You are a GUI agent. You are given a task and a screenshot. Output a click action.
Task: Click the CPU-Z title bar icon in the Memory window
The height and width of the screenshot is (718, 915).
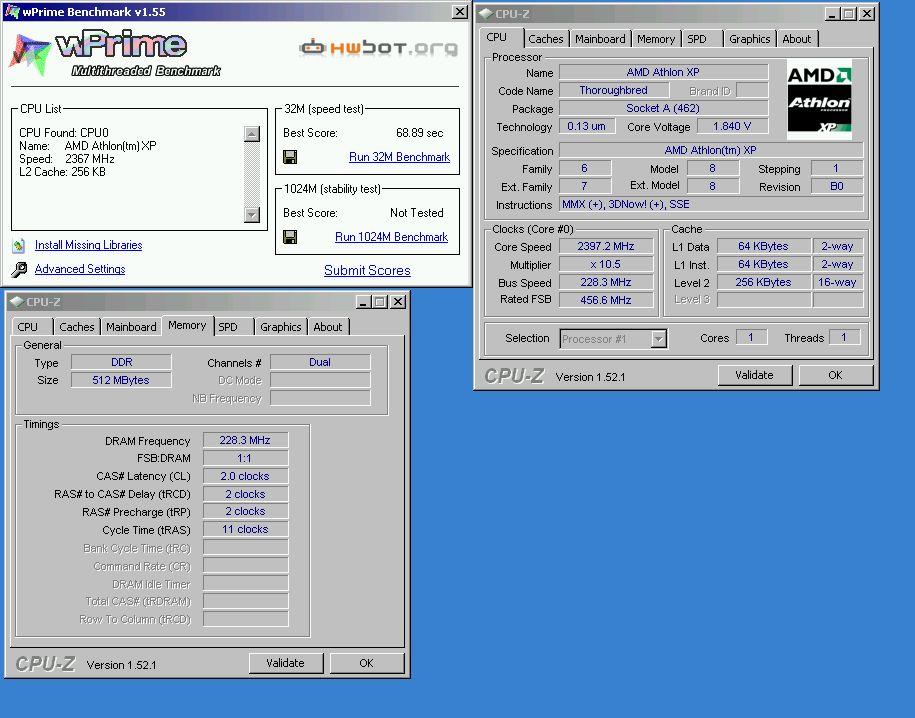click(16, 302)
